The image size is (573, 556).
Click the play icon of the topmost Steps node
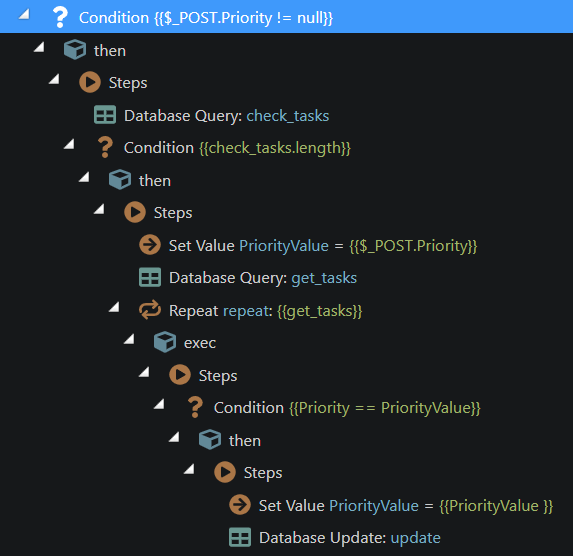[x=90, y=82]
